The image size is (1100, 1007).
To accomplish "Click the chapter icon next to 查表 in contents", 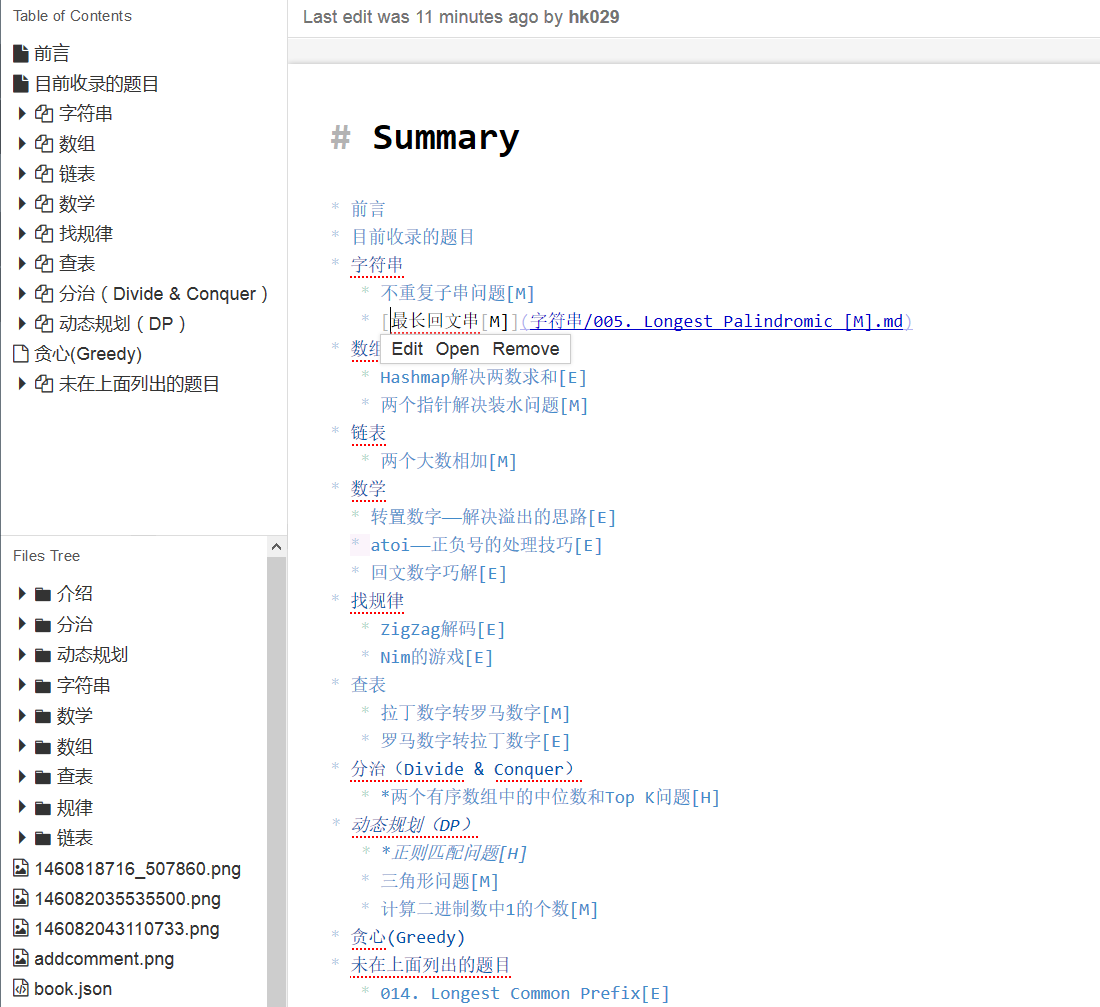I will click(x=43, y=264).
